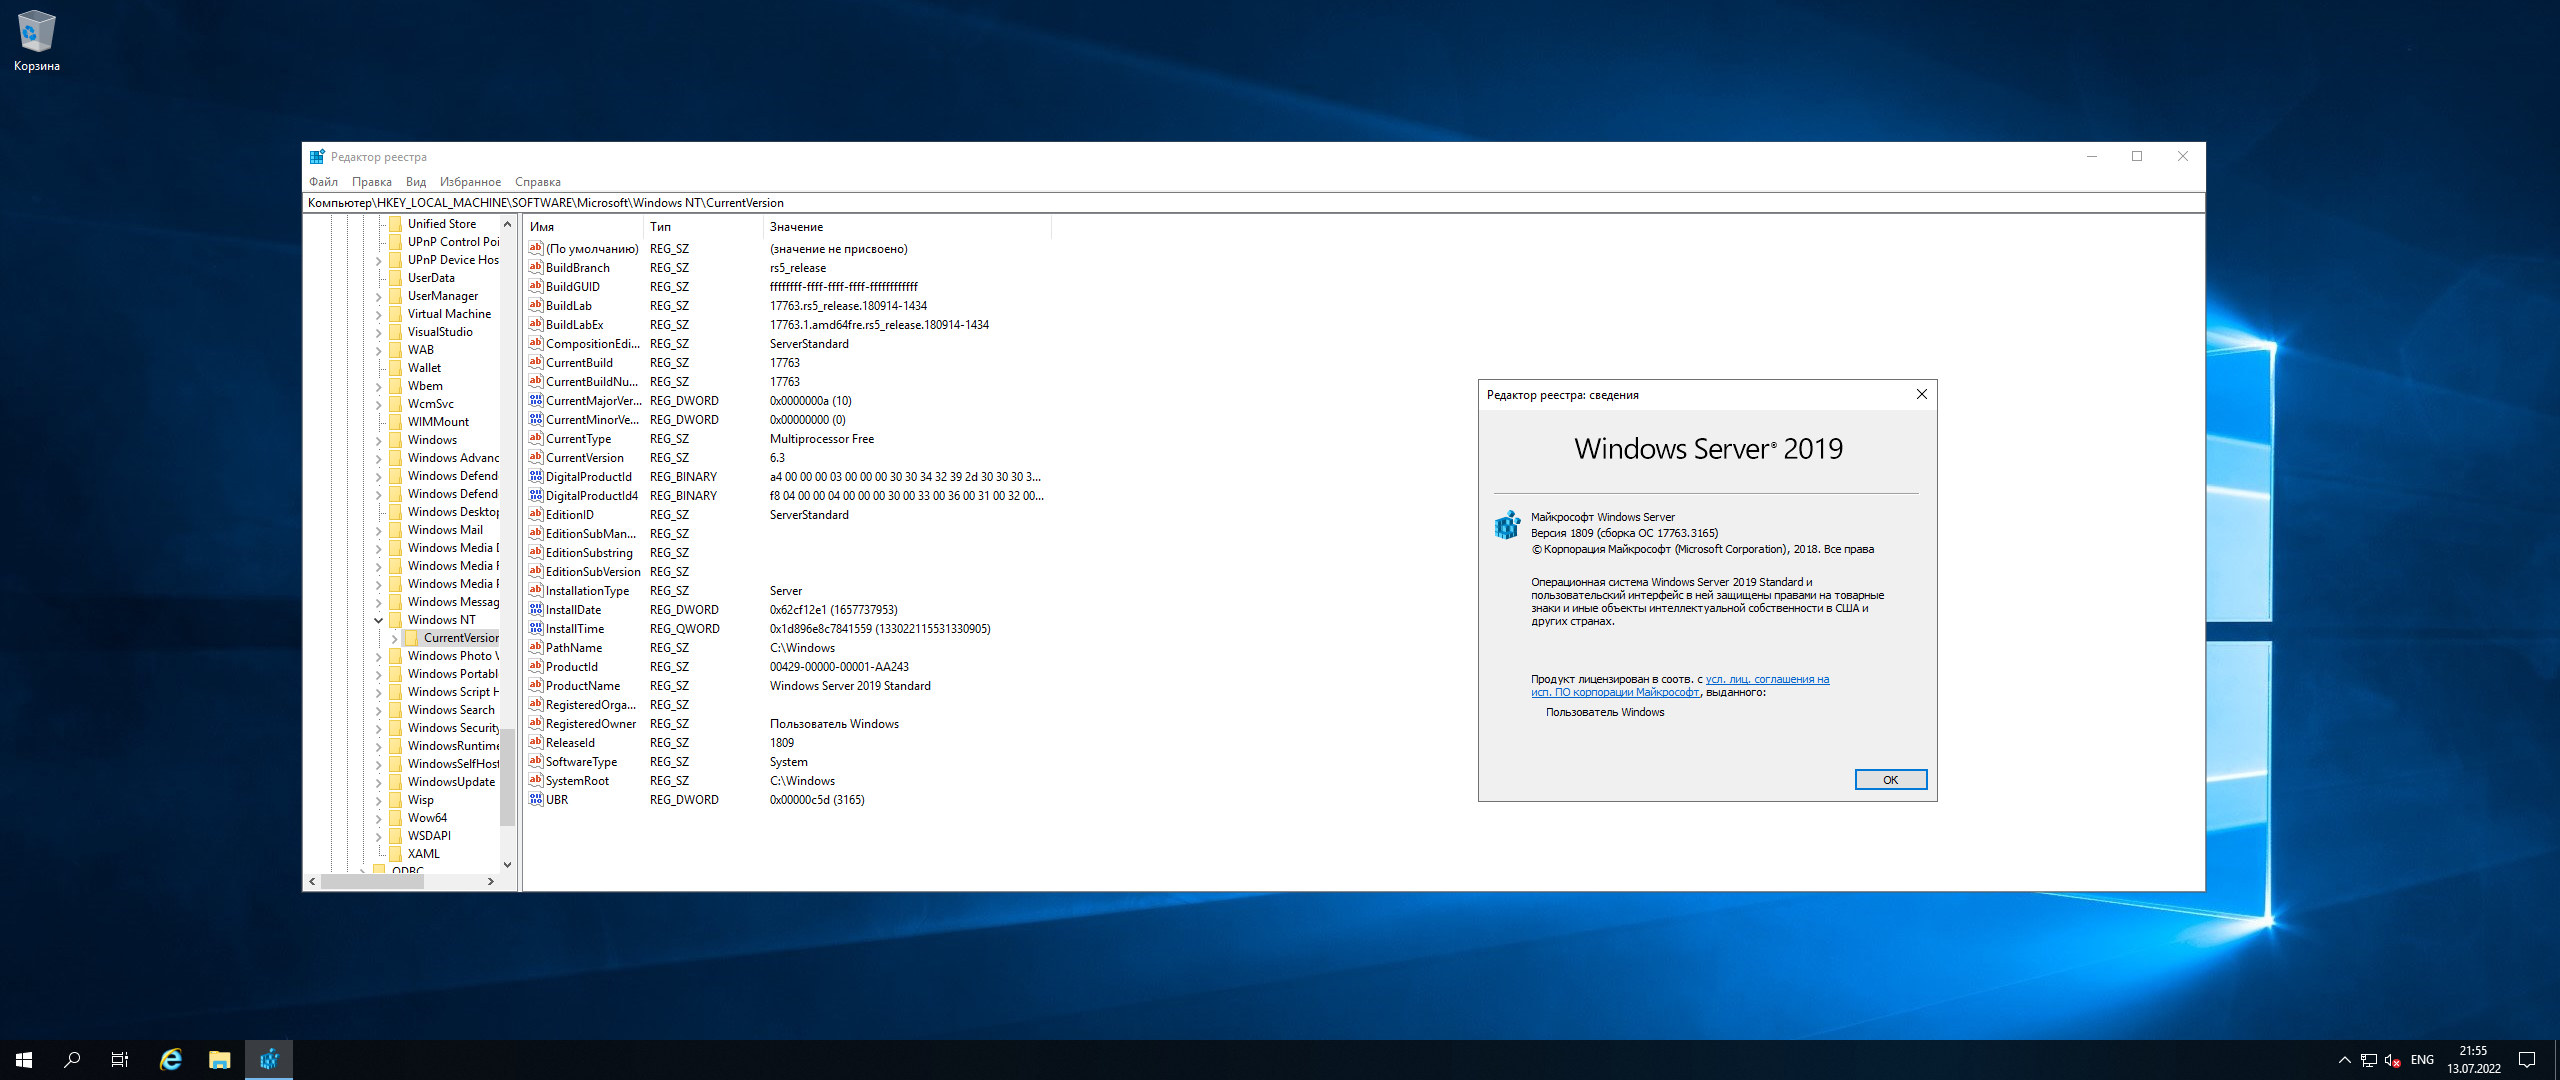This screenshot has height=1080, width=2560.
Task: Open Task View on the taskbar
Action: click(x=120, y=1060)
